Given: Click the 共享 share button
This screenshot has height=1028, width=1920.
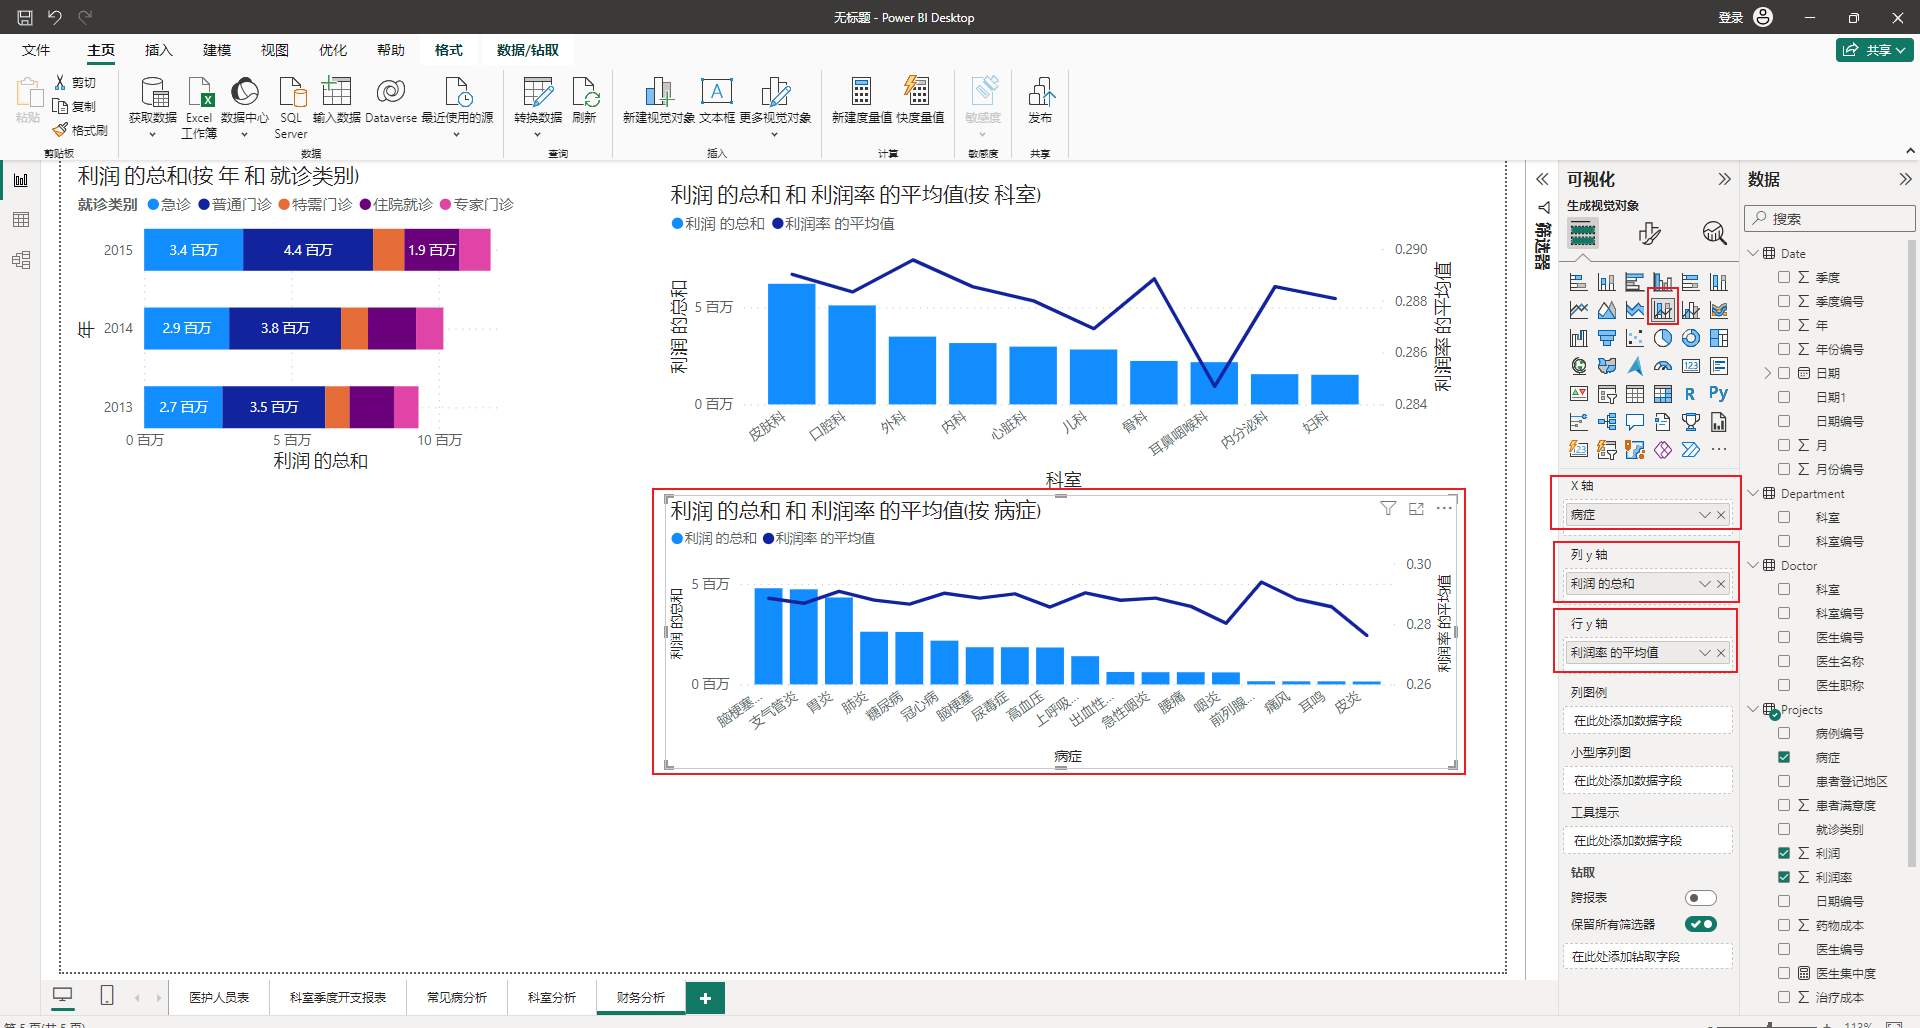Looking at the screenshot, I should tap(1874, 50).
